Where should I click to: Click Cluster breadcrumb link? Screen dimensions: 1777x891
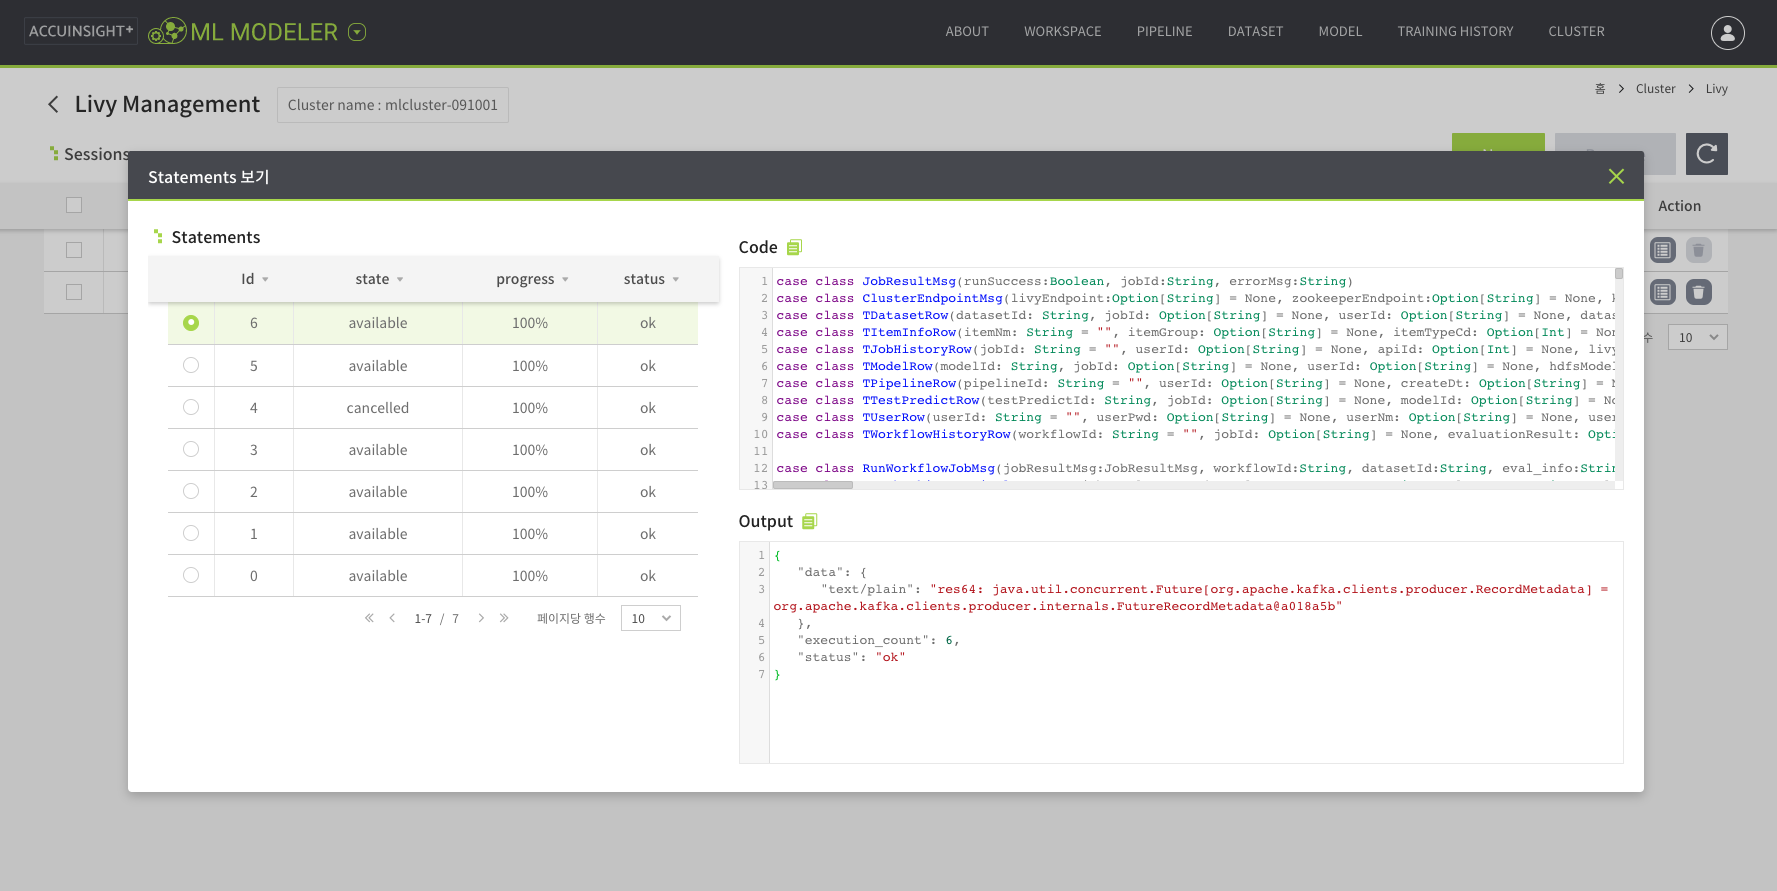(1655, 89)
